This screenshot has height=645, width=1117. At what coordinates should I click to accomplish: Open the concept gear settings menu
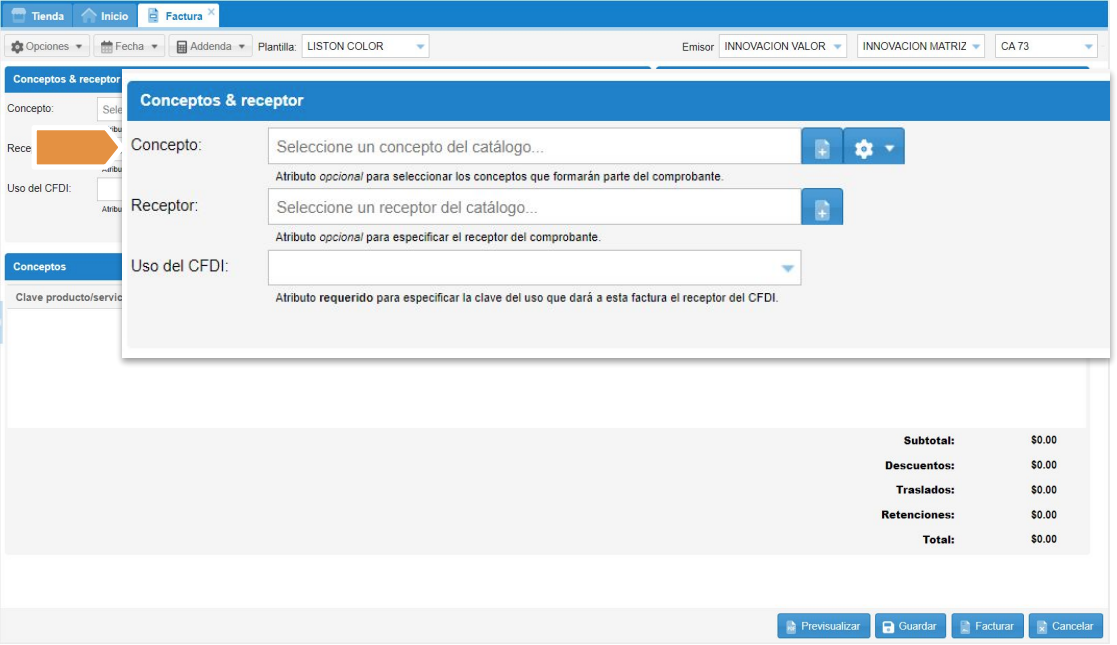click(x=874, y=148)
